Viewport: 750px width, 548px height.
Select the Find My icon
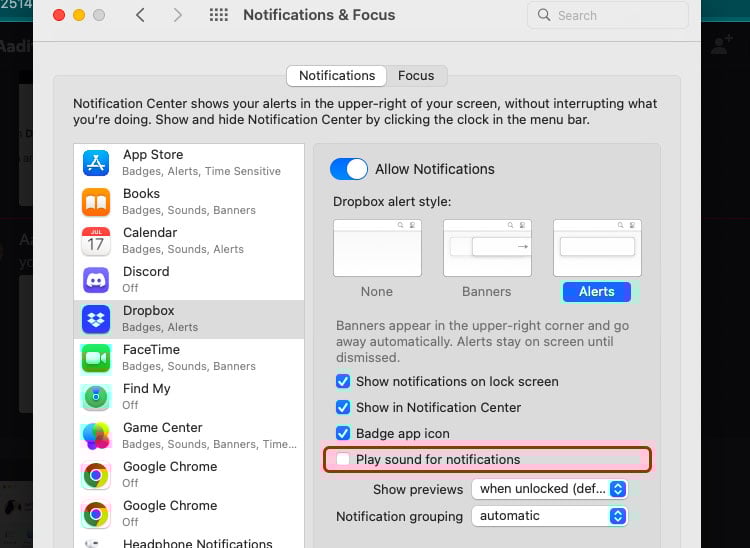click(x=96, y=397)
